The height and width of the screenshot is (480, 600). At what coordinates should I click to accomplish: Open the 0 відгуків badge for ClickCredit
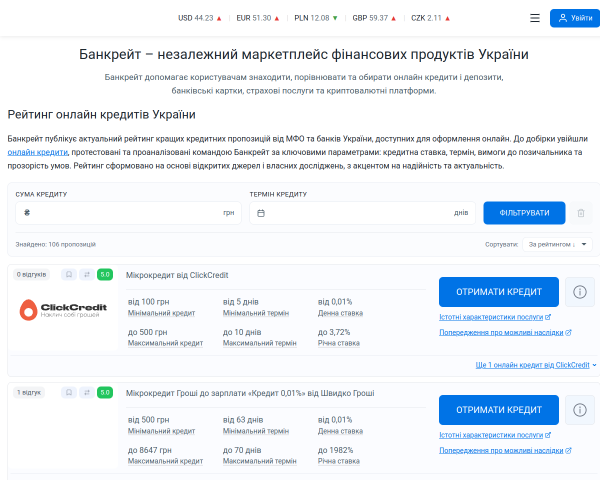[31, 274]
